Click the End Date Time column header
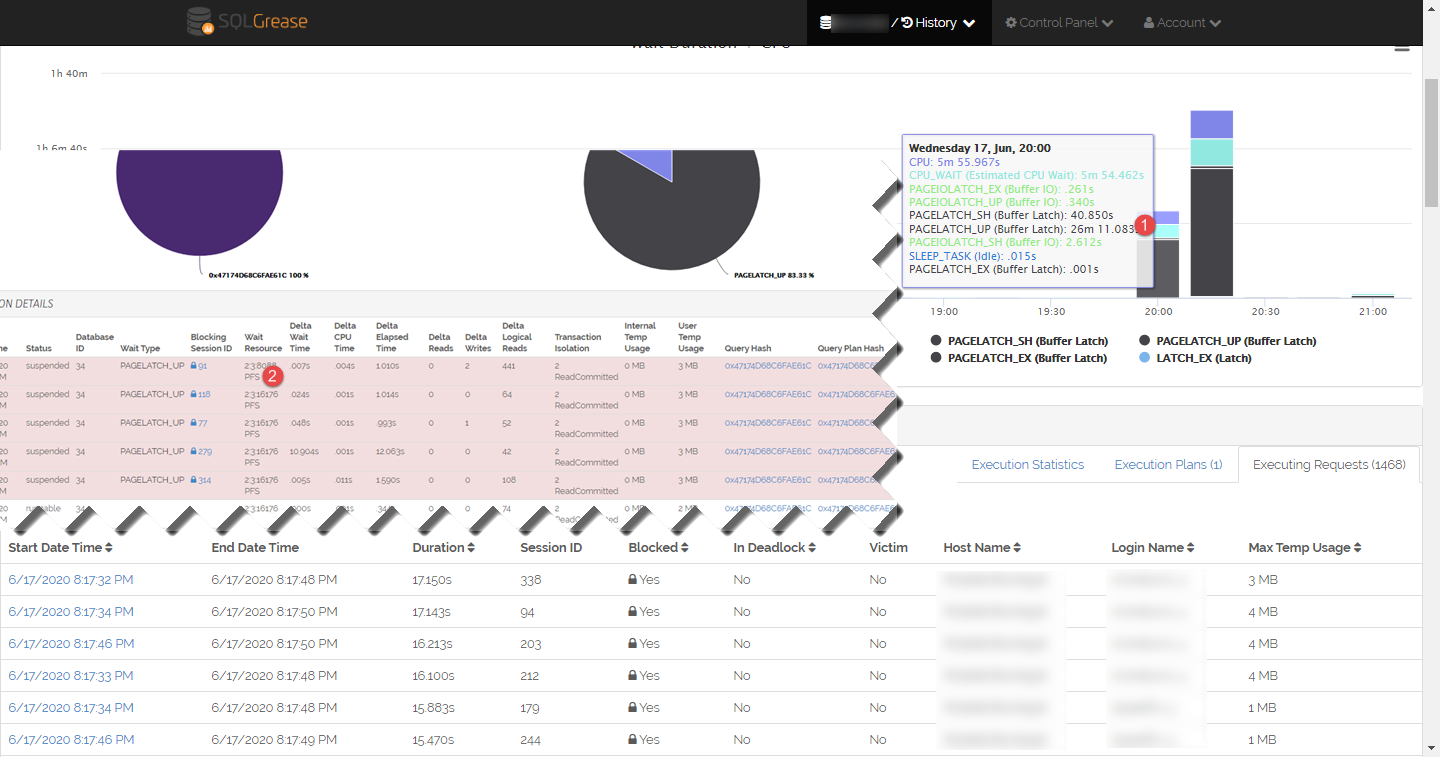Image resolution: width=1440 pixels, height=757 pixels. tap(255, 548)
